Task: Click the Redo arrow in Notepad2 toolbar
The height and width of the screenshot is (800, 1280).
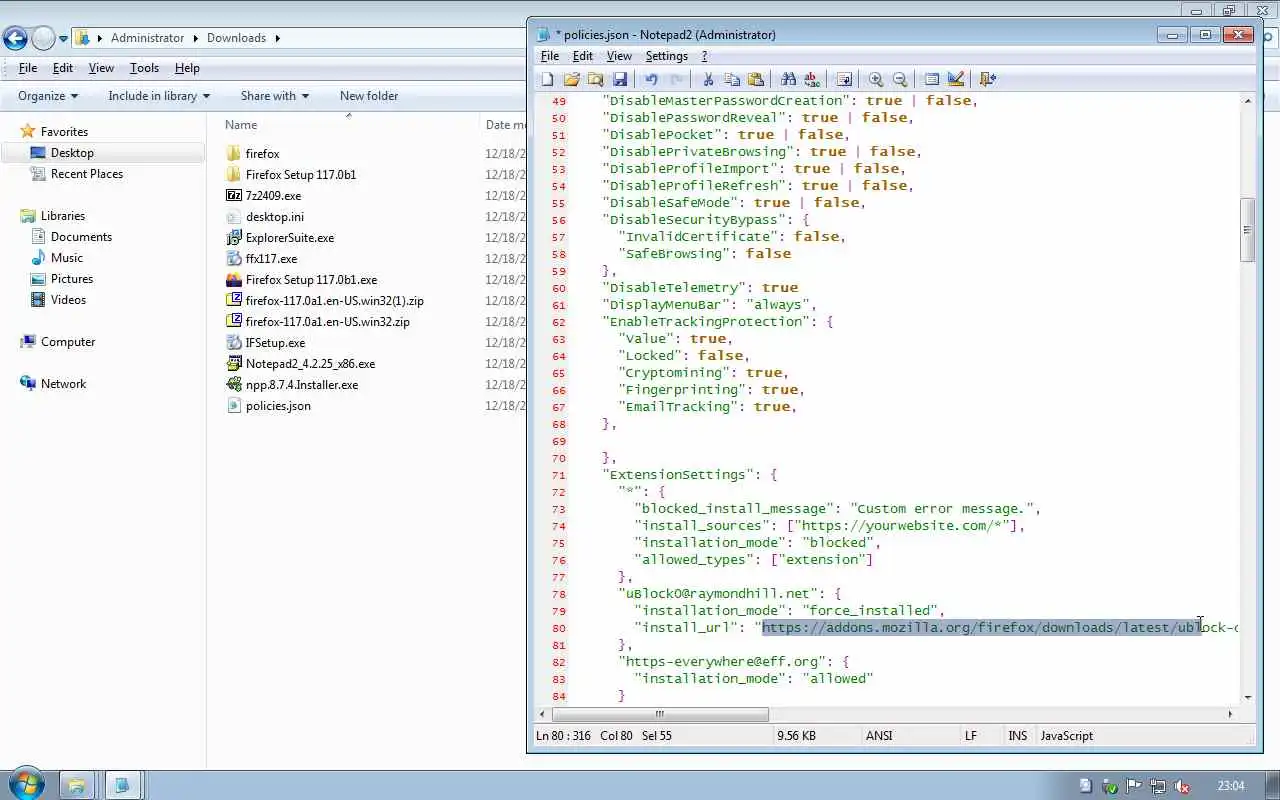Action: pyautogui.click(x=676, y=79)
